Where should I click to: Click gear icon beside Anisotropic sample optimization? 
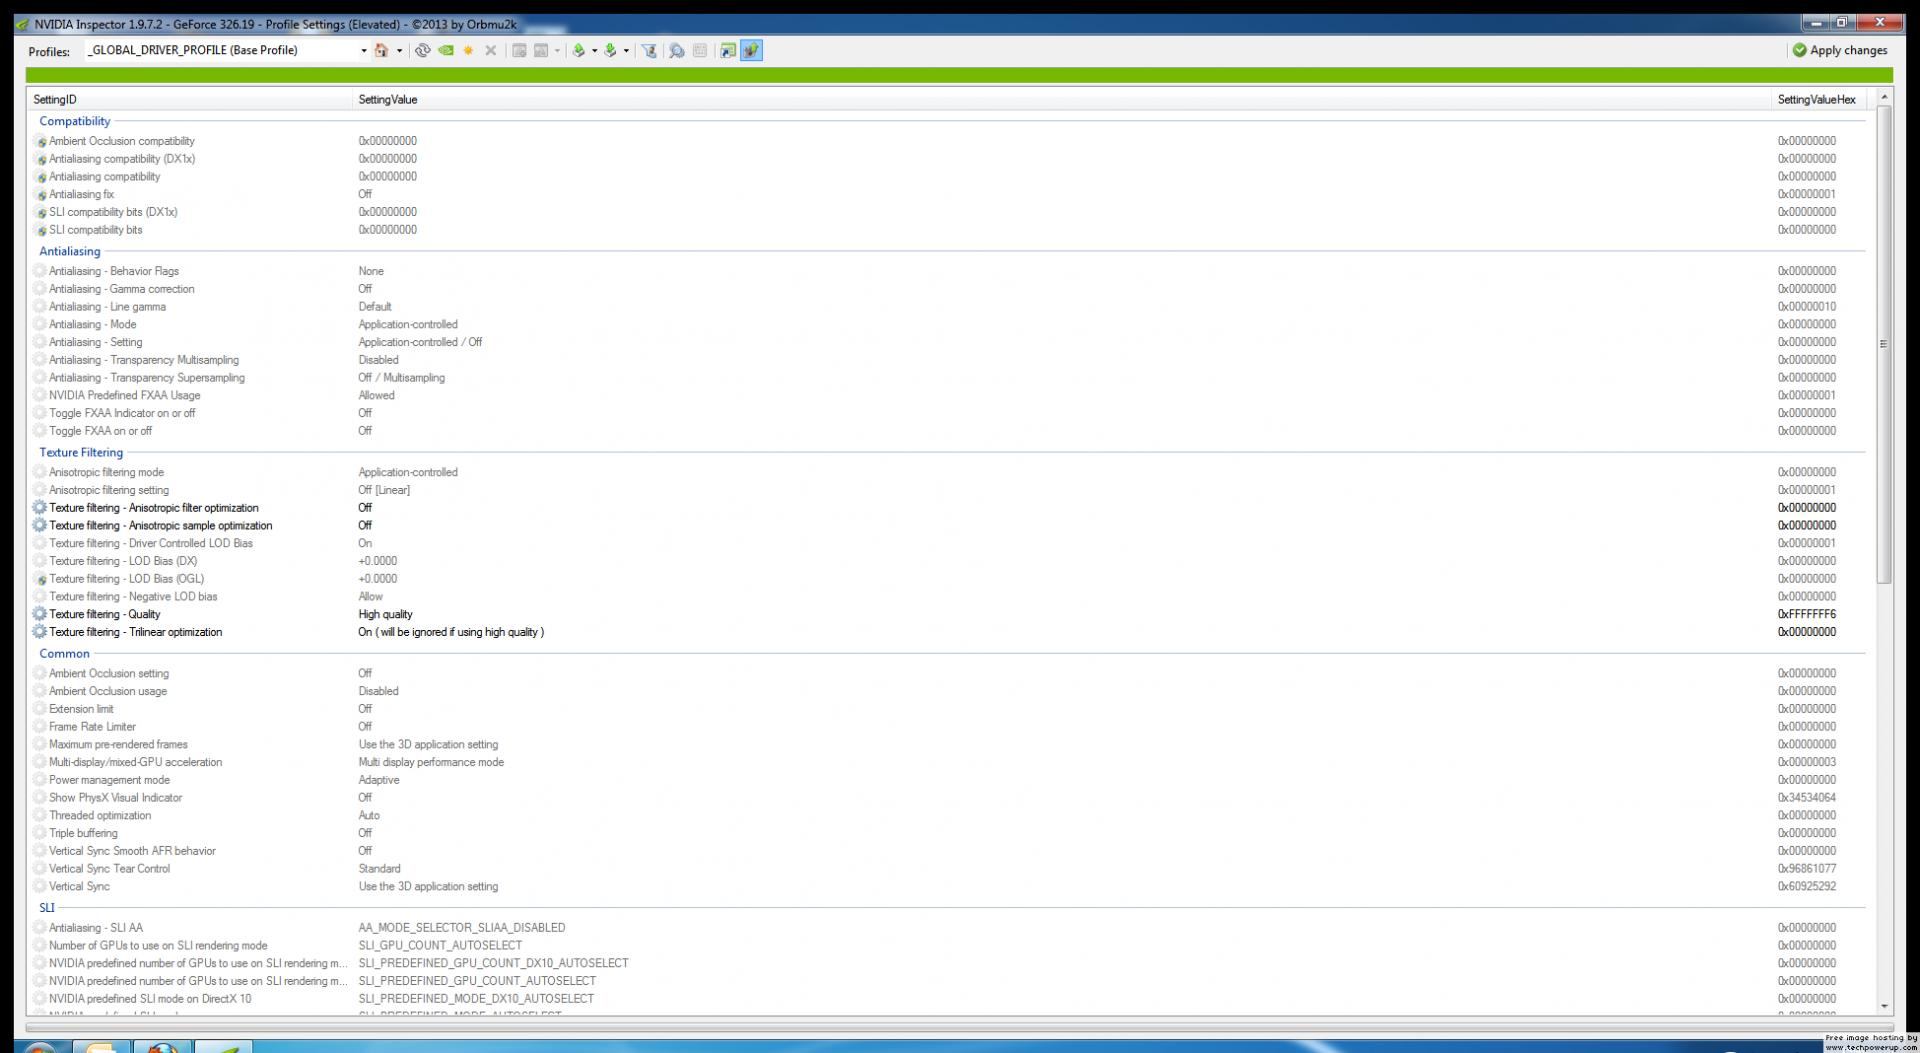[x=40, y=525]
